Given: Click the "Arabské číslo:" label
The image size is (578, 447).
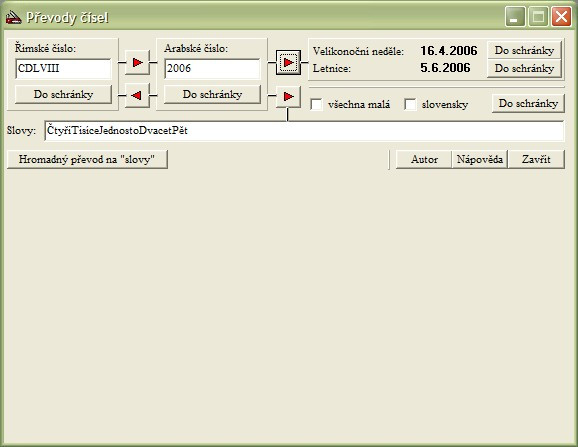Looking at the screenshot, I should click(196, 48).
